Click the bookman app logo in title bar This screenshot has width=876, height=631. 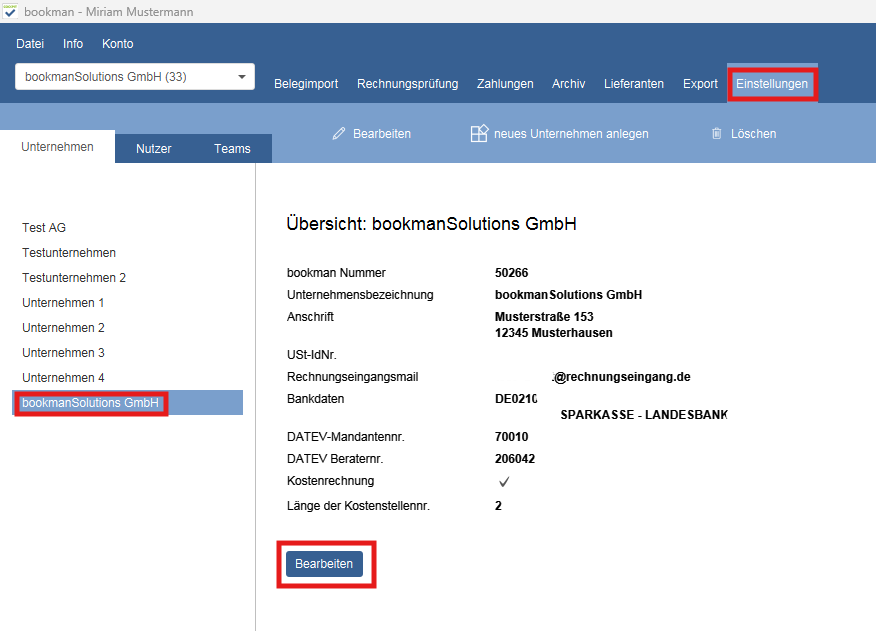(x=10, y=11)
